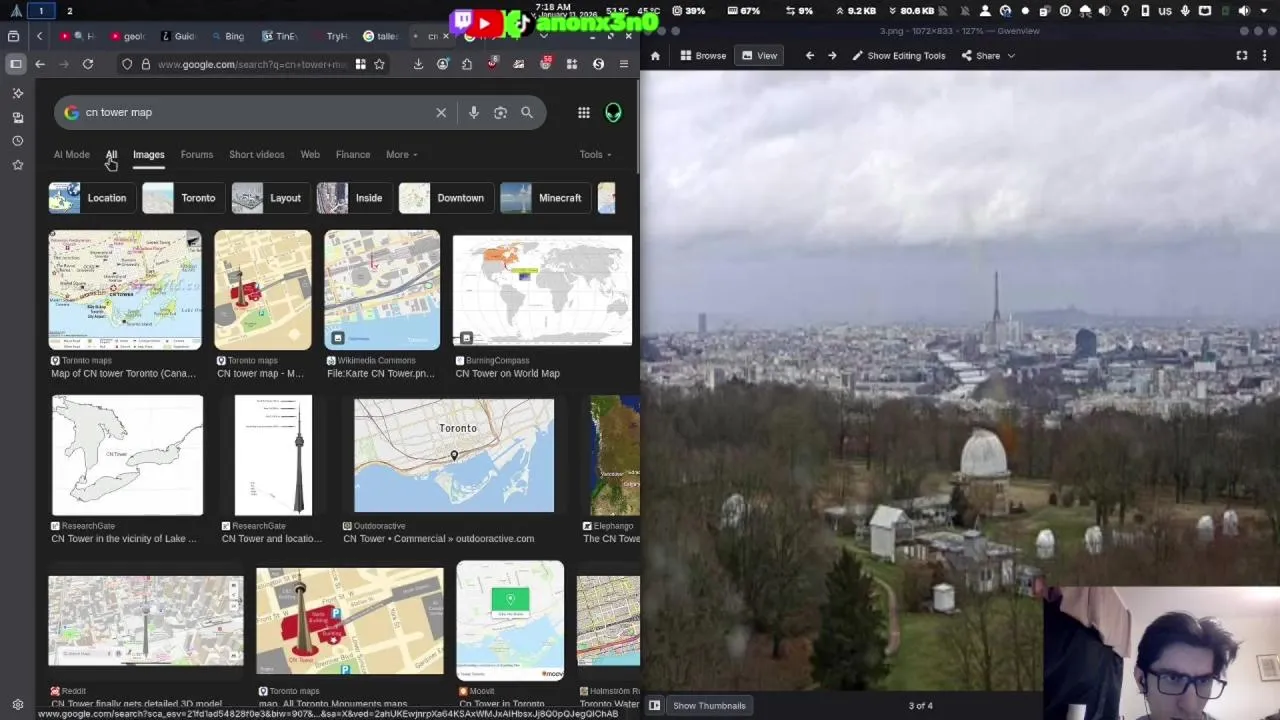Submit search with magnifier icon

click(x=527, y=112)
